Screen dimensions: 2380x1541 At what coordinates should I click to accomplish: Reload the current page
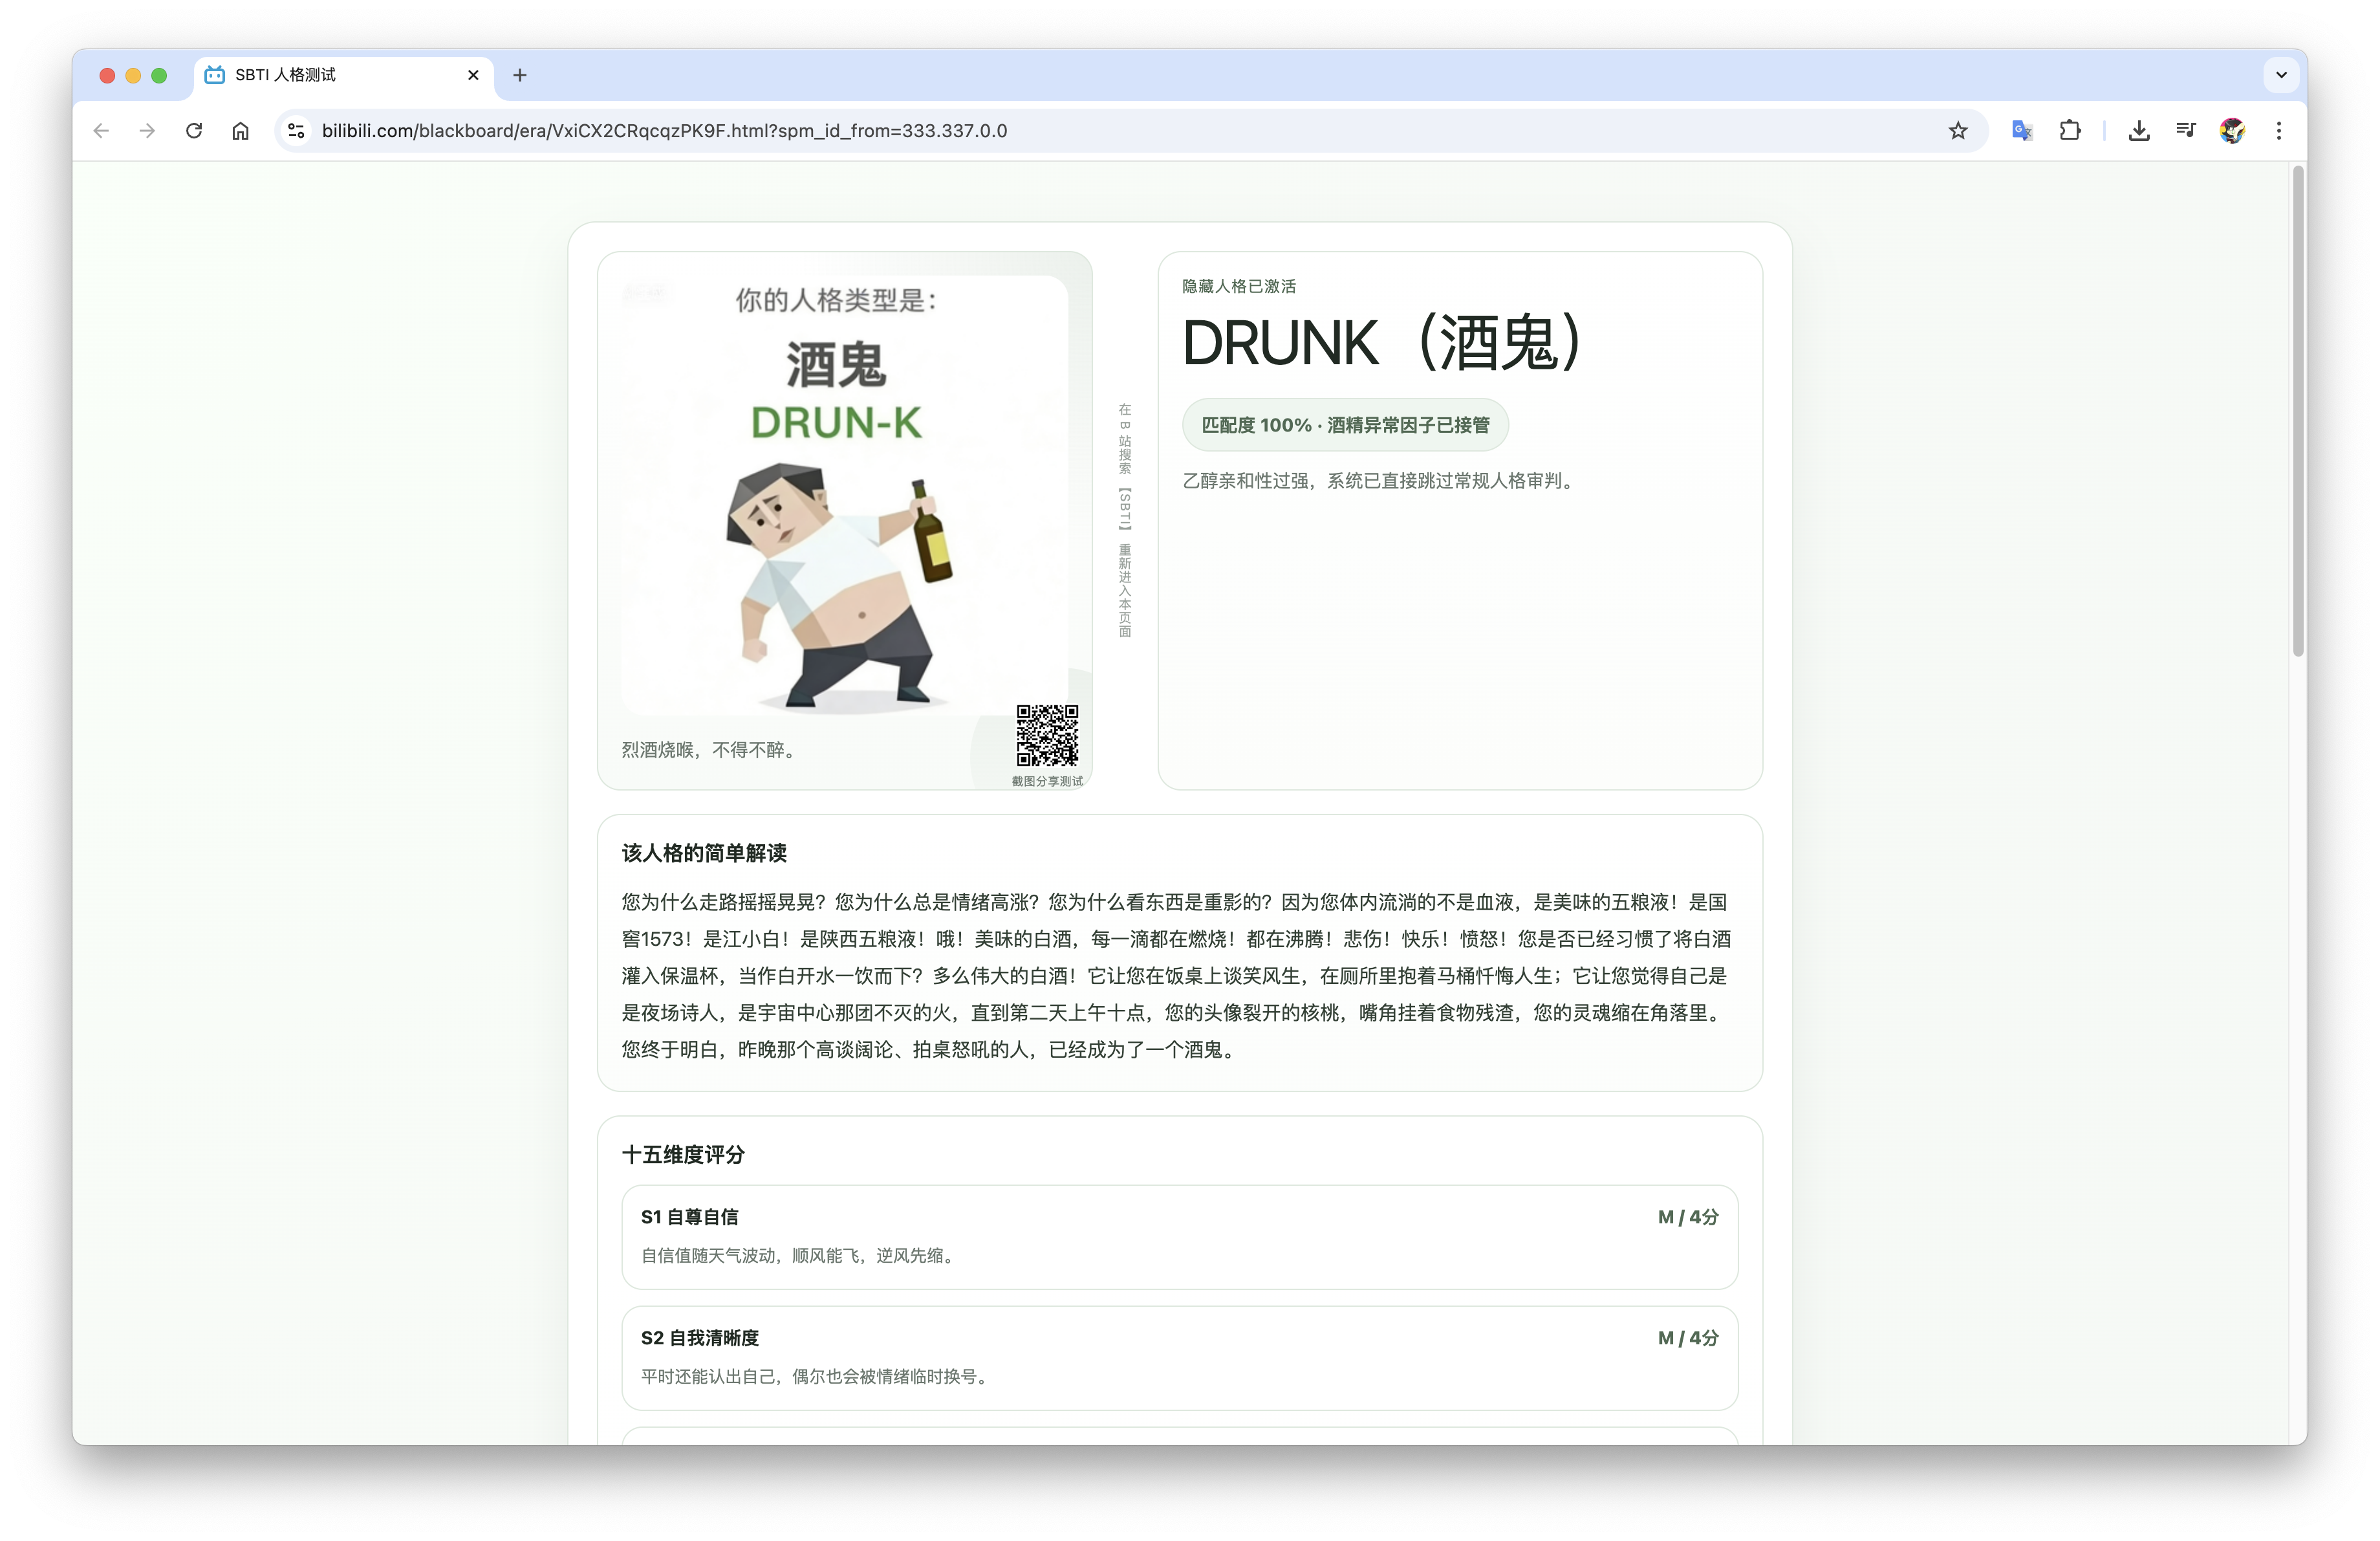point(194,130)
